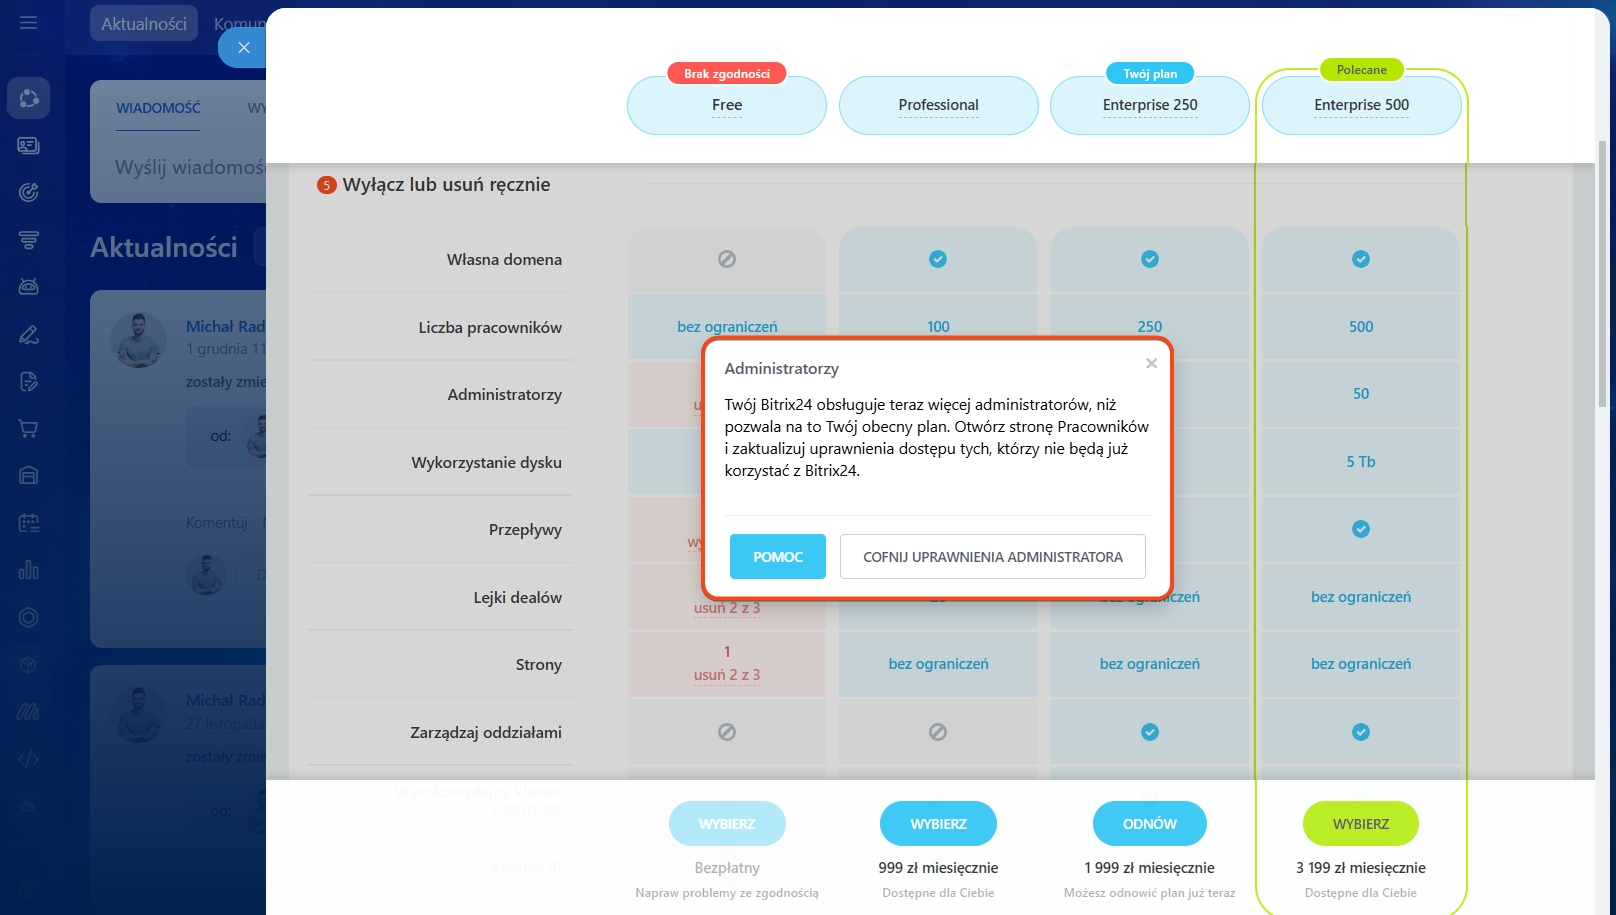
Task: Click the Komentuj link in the feed
Action: pyautogui.click(x=216, y=523)
